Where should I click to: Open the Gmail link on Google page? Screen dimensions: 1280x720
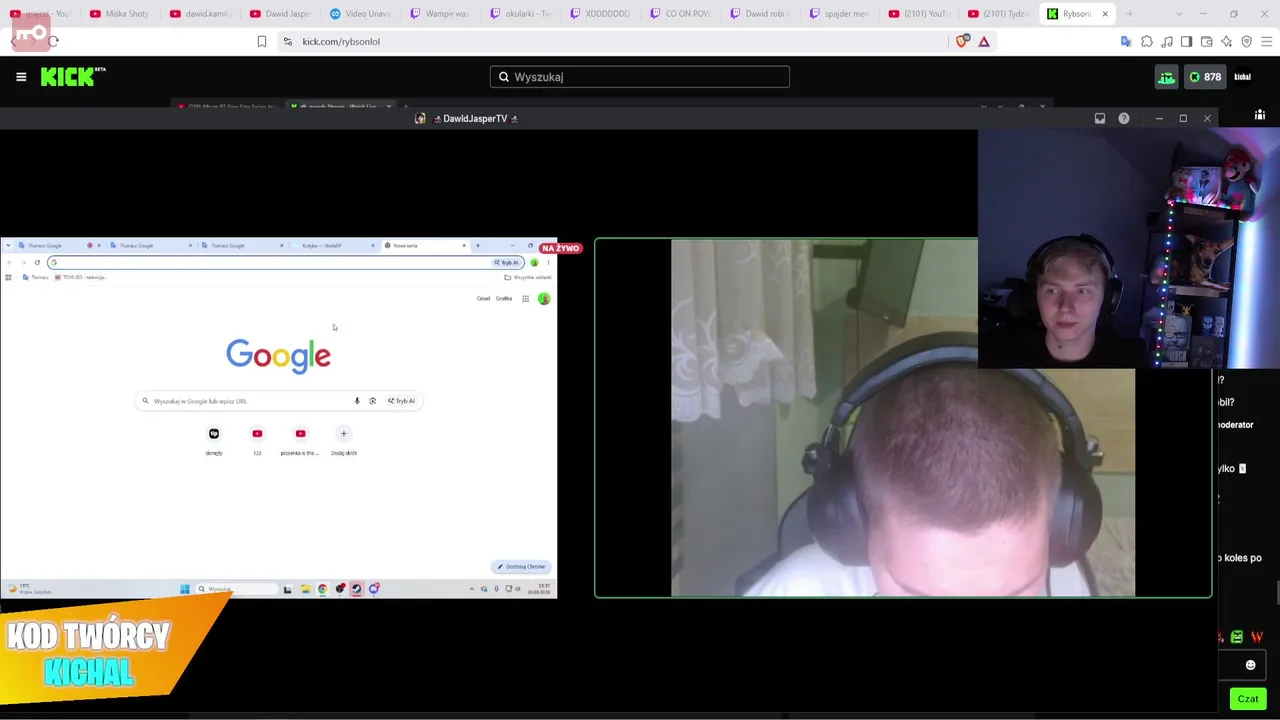pyautogui.click(x=483, y=299)
